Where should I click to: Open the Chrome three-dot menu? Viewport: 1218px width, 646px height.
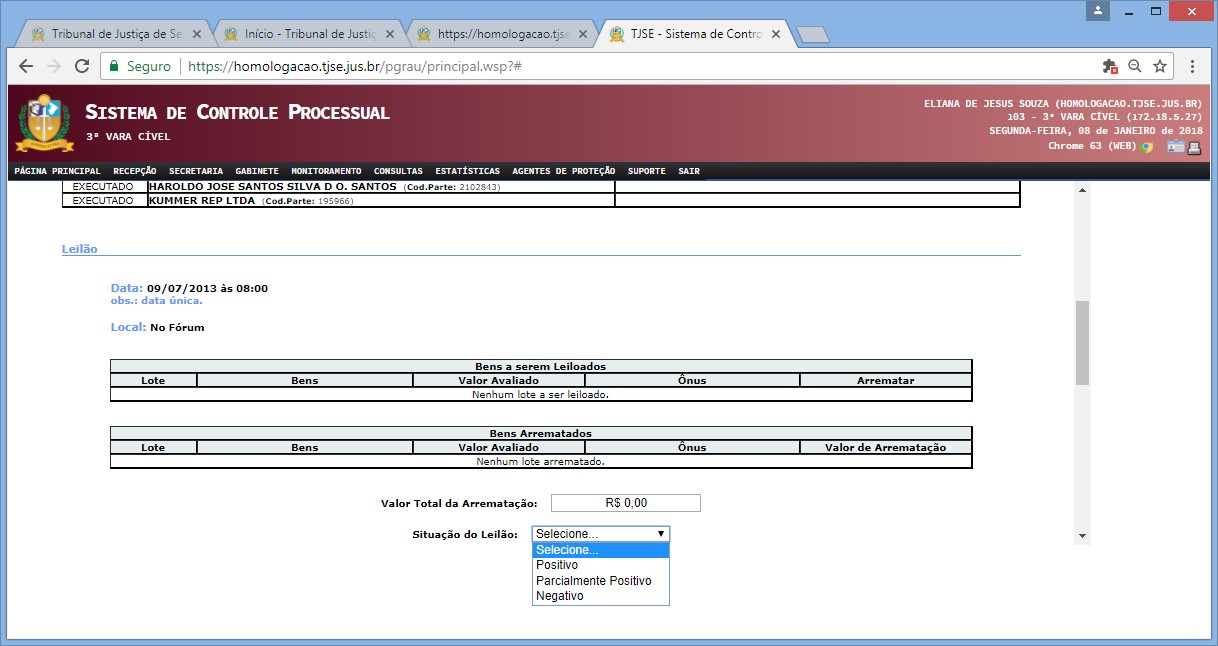[x=1193, y=66]
